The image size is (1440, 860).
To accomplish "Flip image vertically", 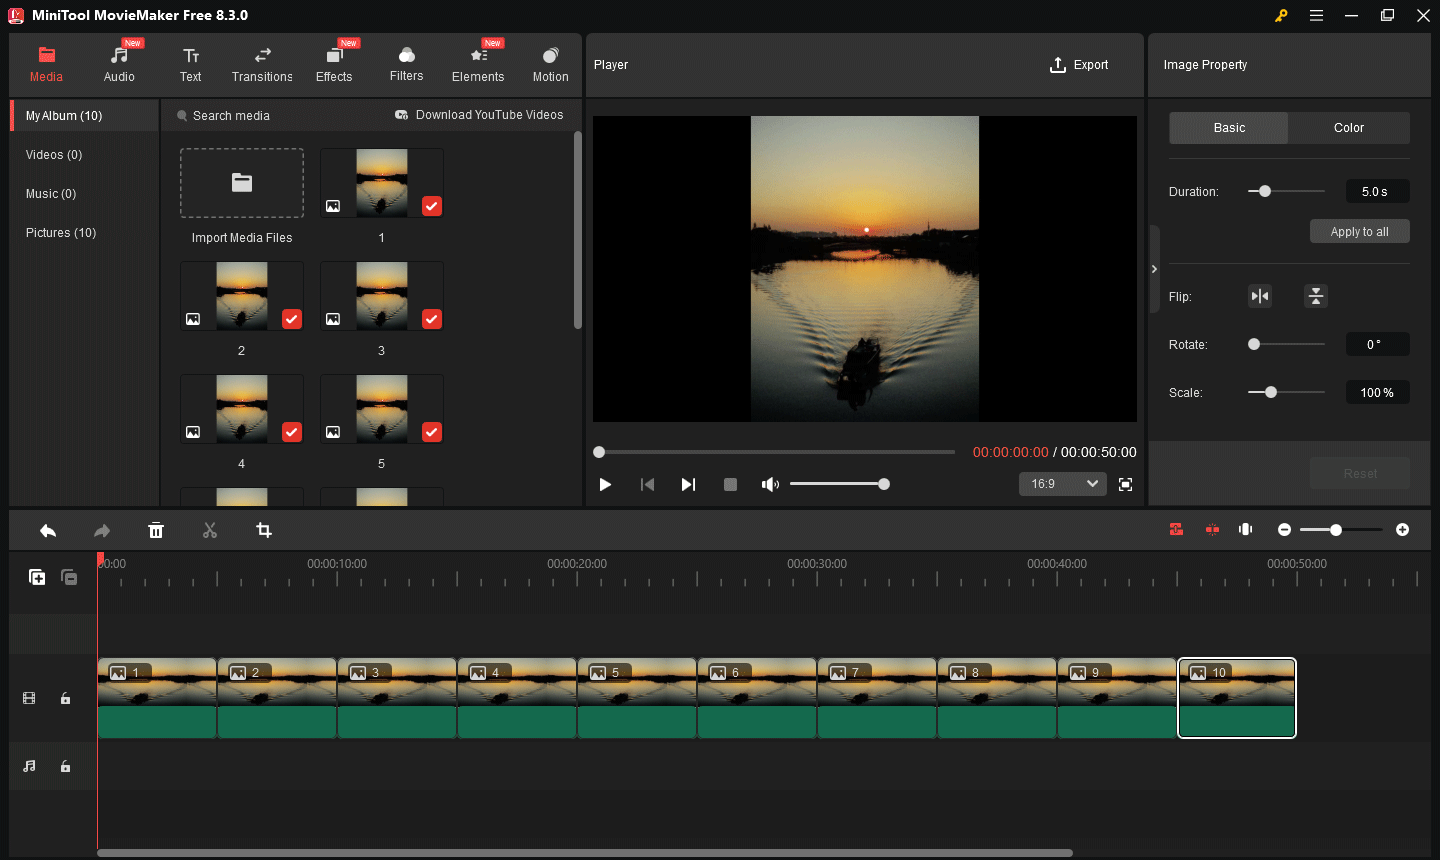I will coord(1316,296).
